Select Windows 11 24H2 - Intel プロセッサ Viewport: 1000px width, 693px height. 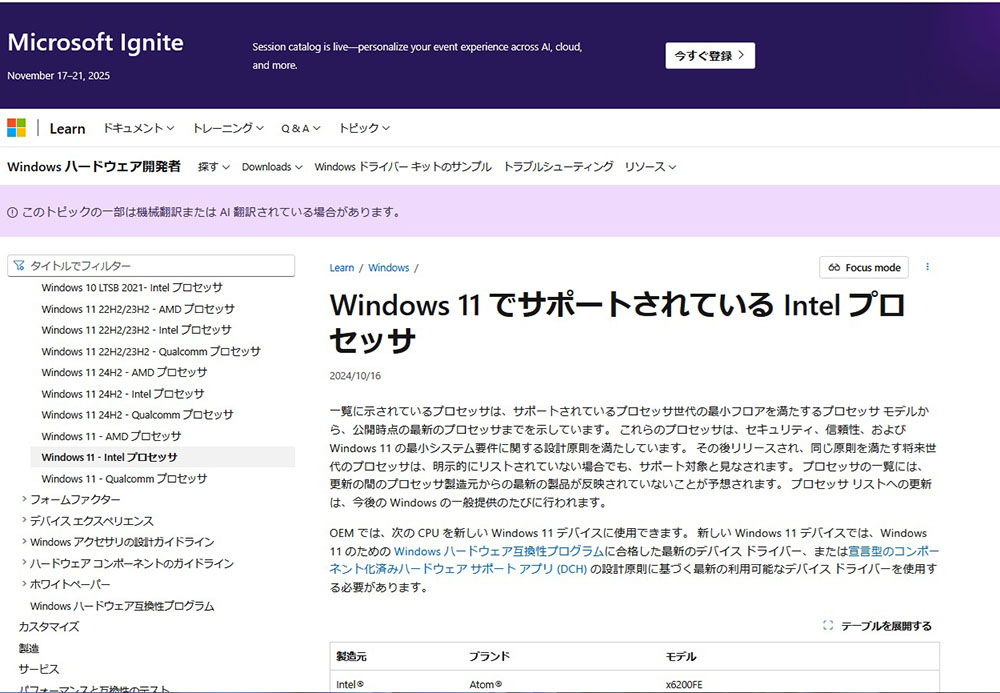coord(122,394)
